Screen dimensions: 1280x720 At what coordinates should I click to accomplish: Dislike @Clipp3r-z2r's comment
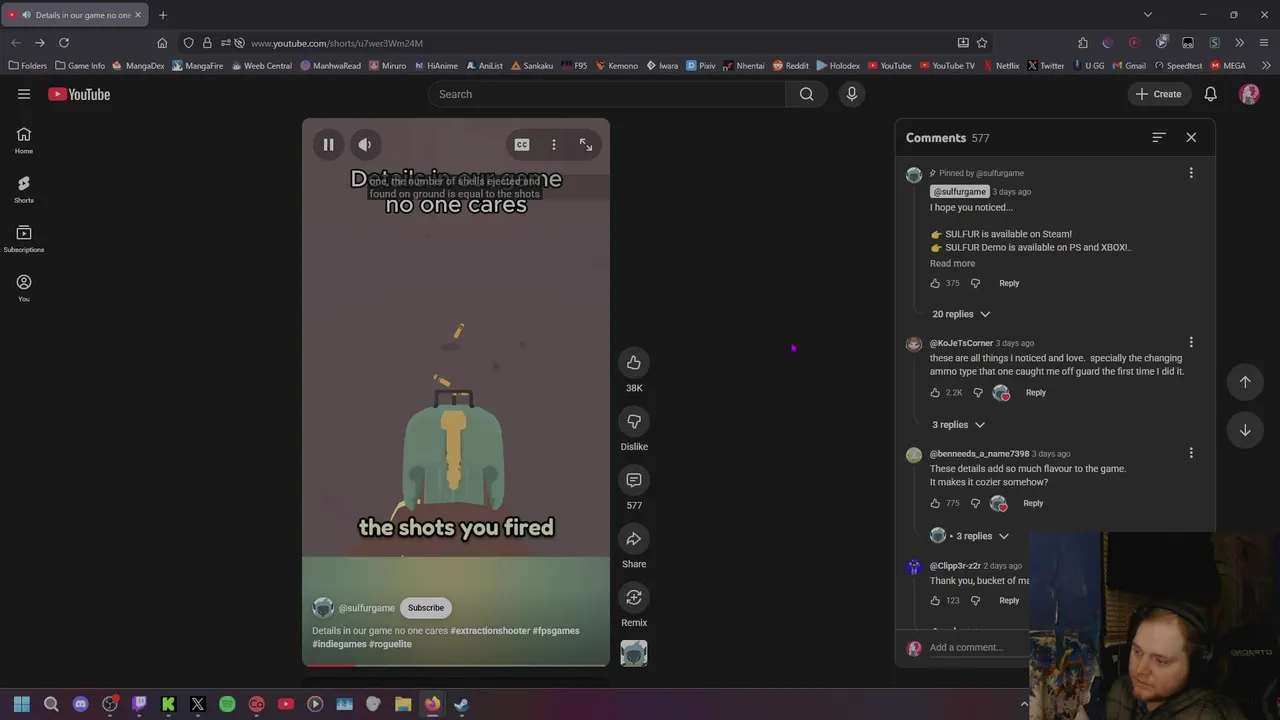pos(975,601)
